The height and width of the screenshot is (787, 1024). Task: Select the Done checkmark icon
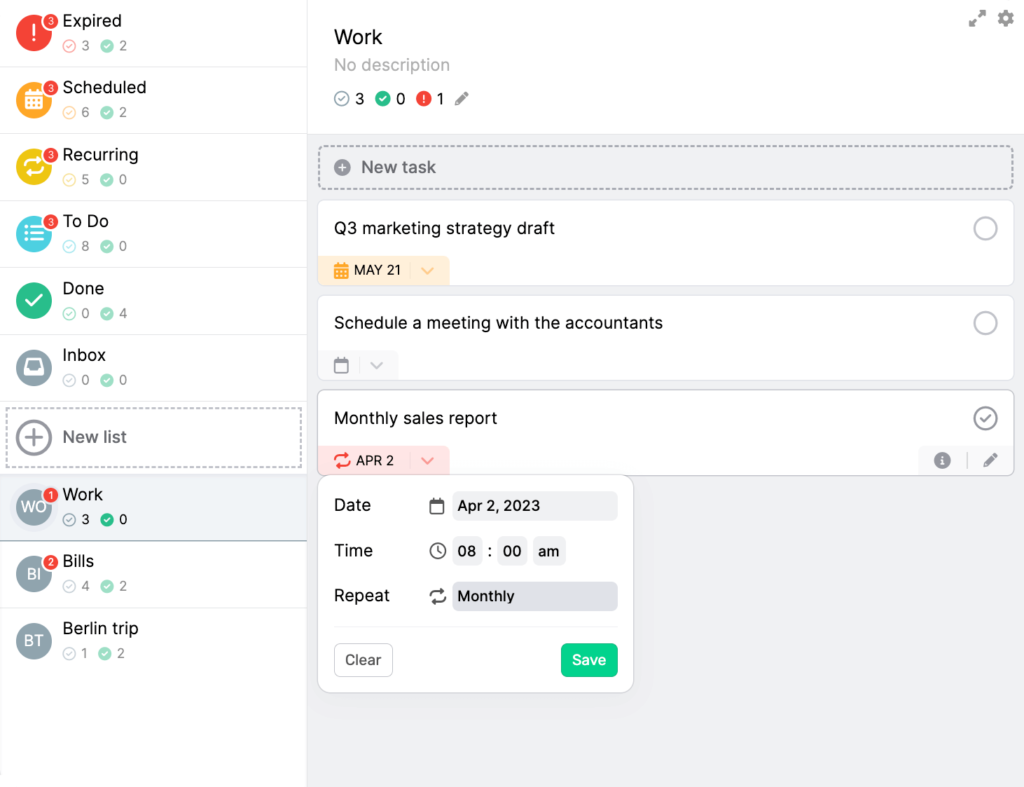point(33,301)
